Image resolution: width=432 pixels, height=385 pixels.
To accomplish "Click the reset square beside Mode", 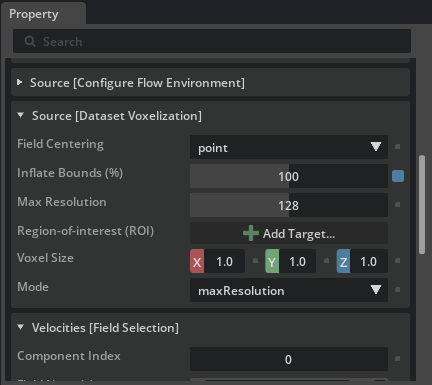I will pyautogui.click(x=397, y=290).
